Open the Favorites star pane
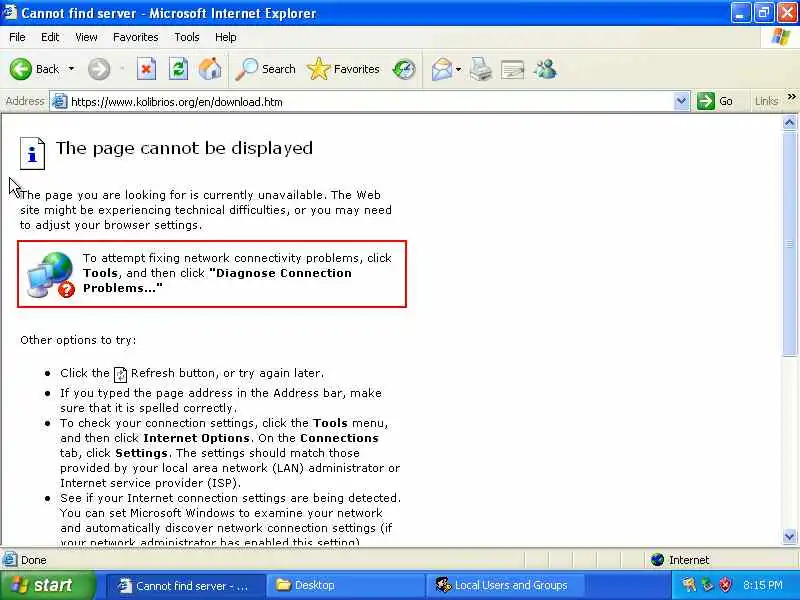 click(343, 69)
